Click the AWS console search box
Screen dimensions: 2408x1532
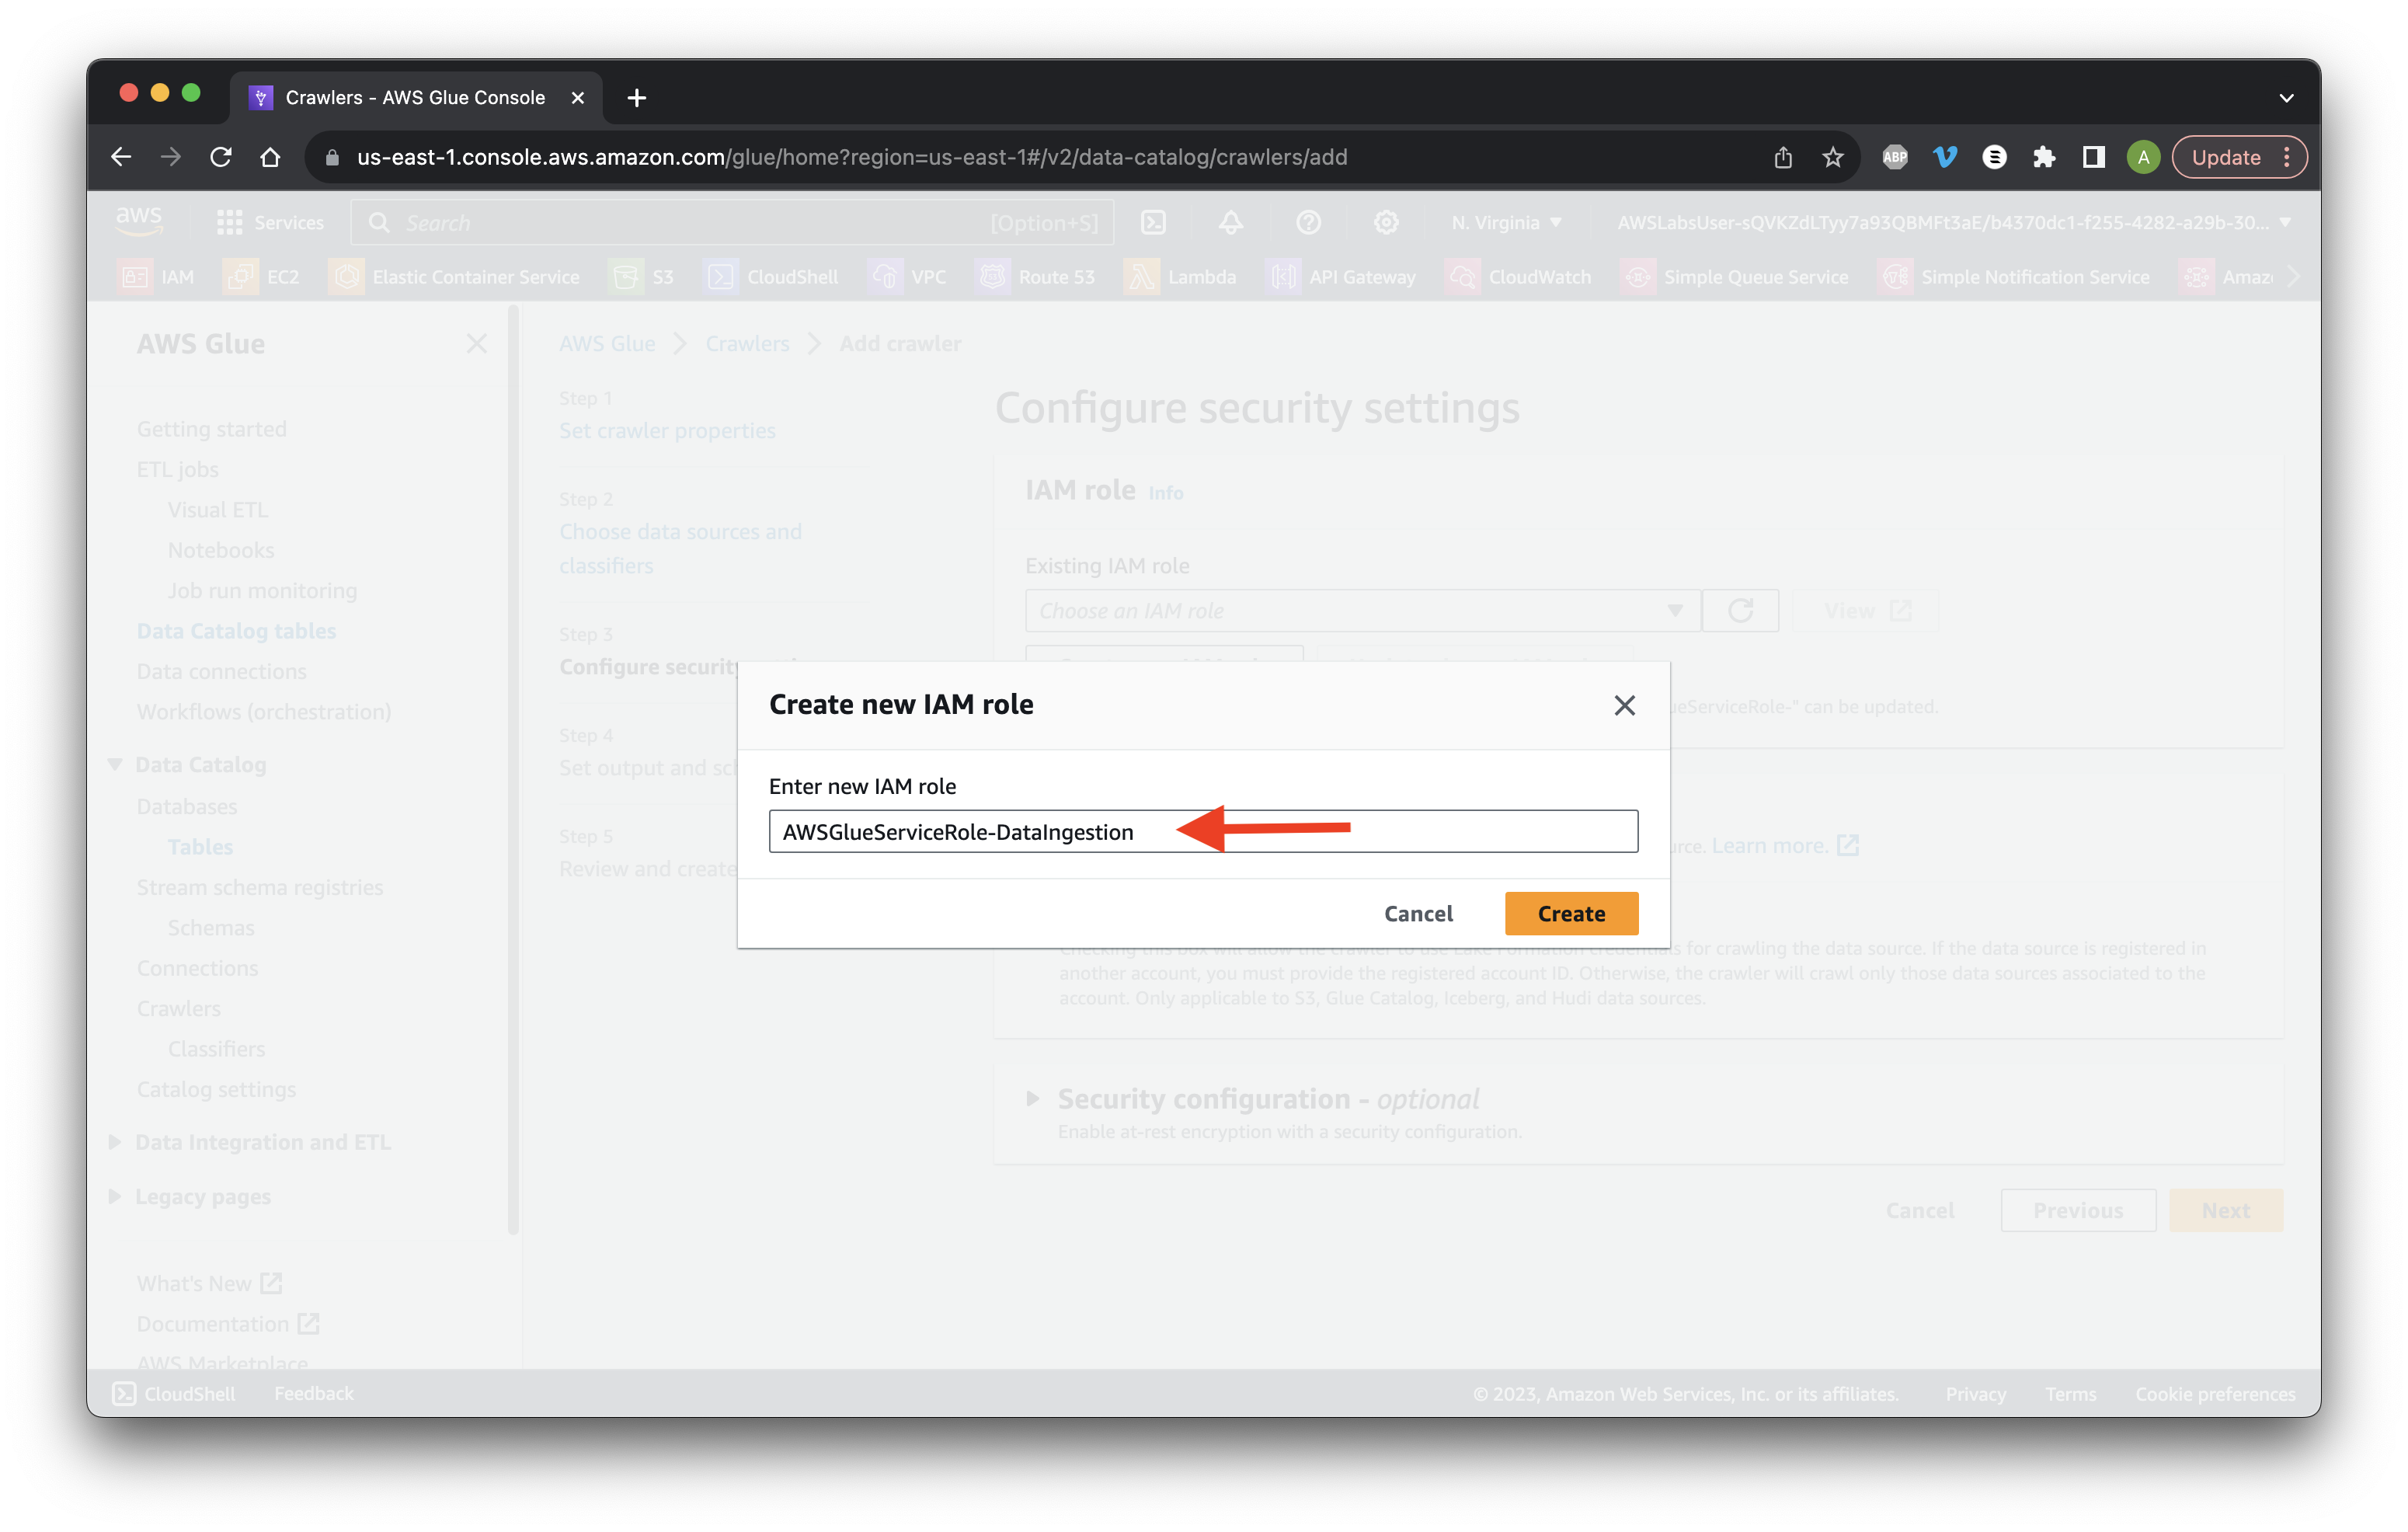coord(732,222)
